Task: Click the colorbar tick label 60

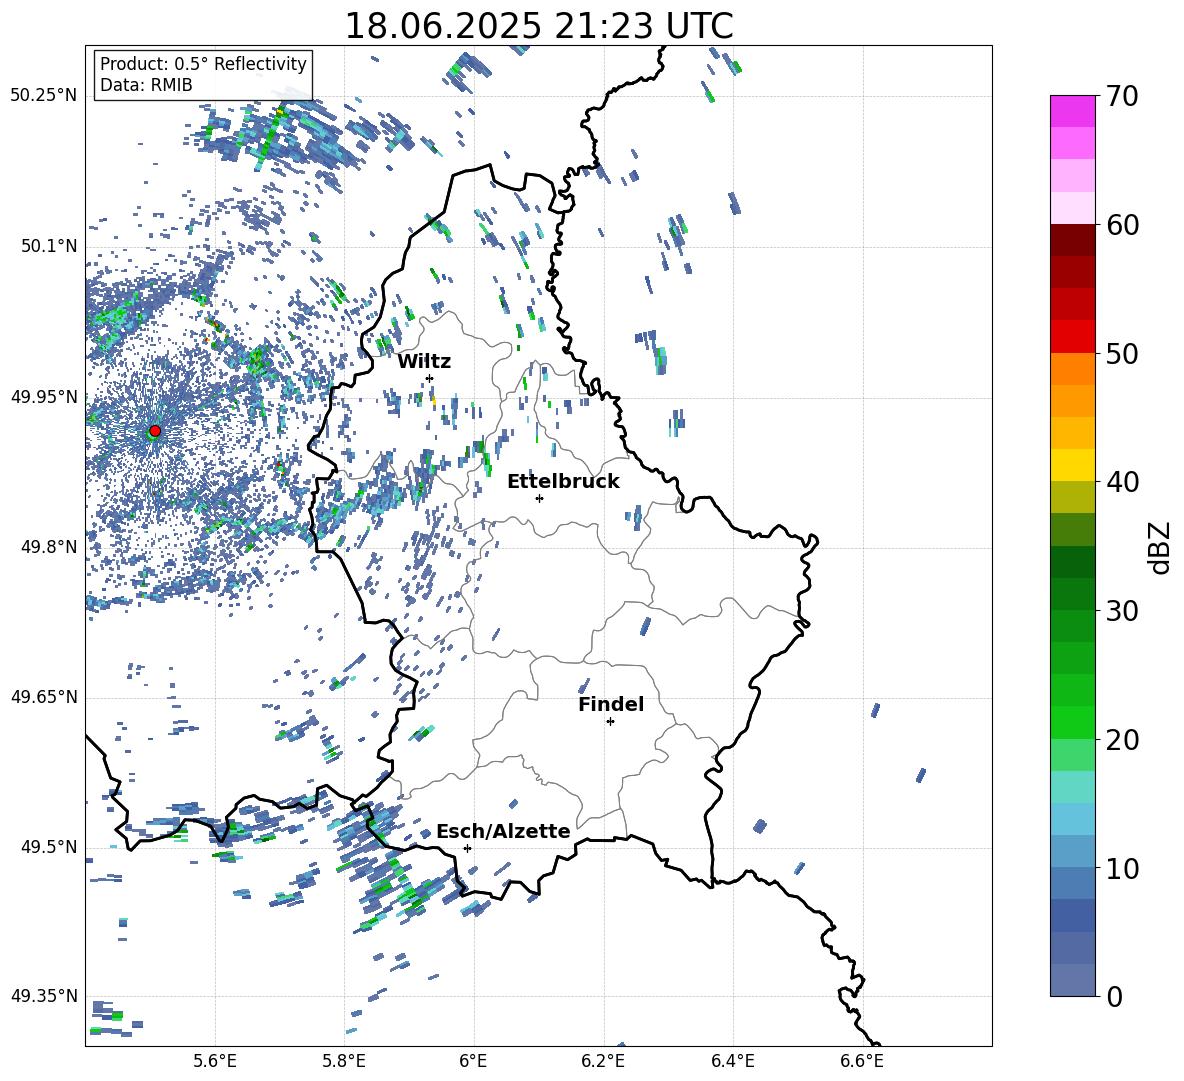Action: [1122, 225]
